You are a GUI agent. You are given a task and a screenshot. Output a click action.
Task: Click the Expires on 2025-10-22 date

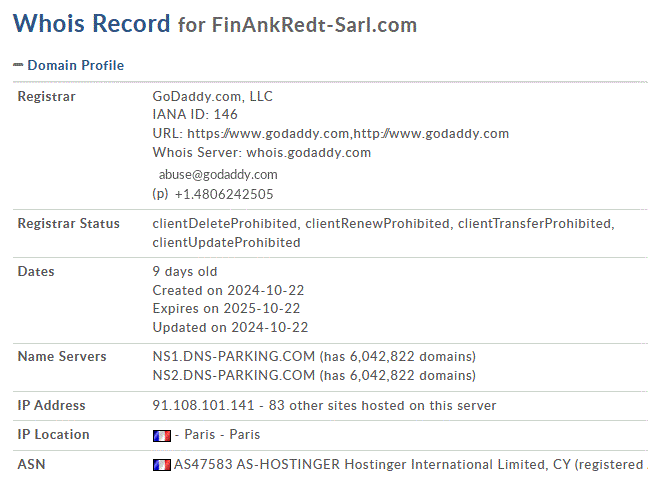pos(226,308)
